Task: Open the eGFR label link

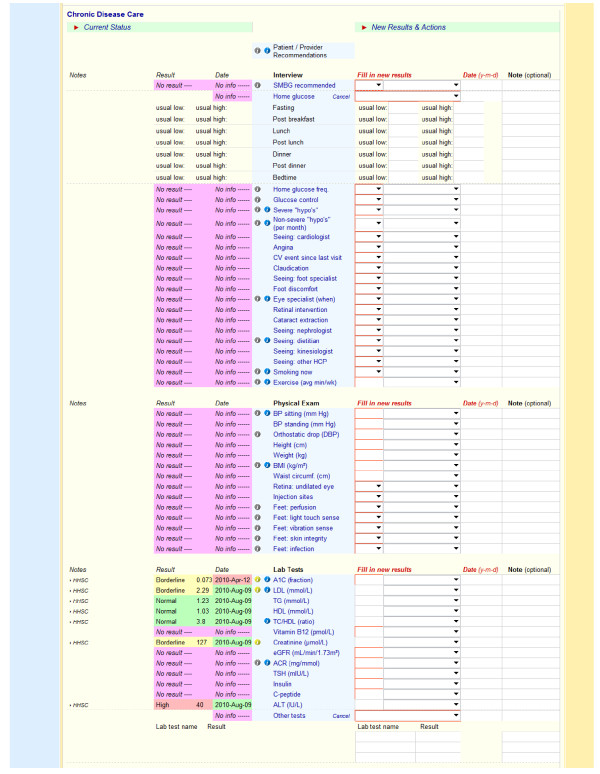Action: coord(306,653)
